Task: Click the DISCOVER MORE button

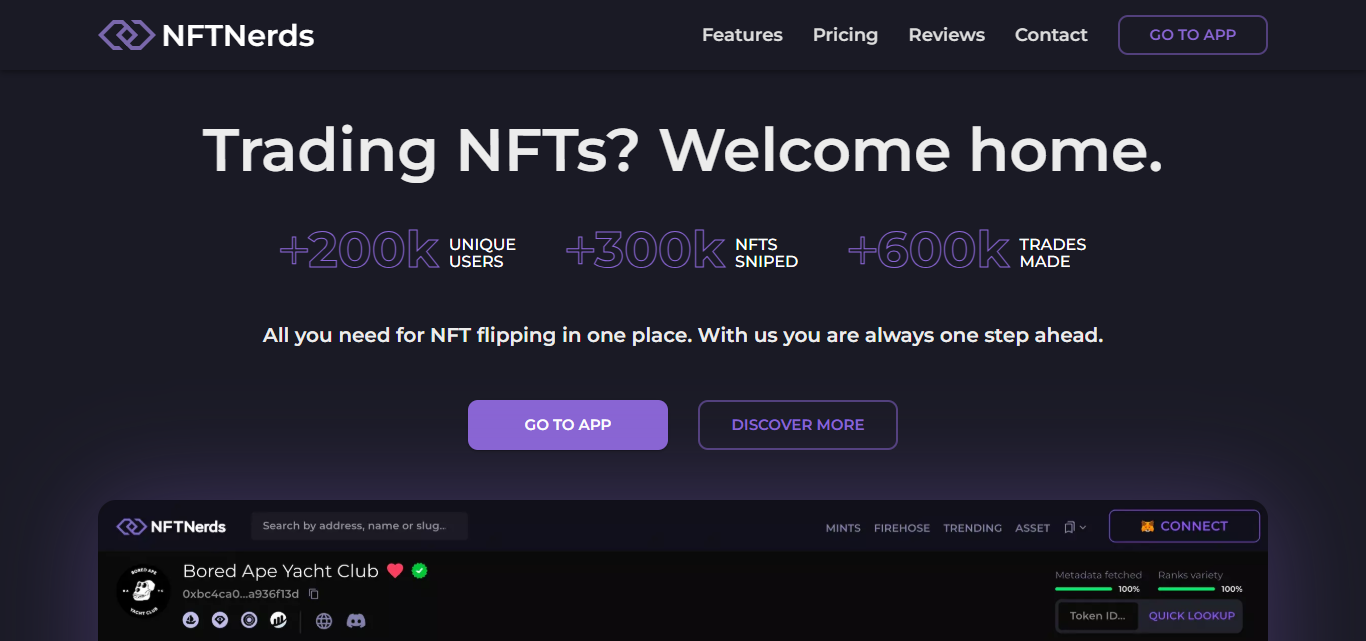Action: tap(797, 424)
